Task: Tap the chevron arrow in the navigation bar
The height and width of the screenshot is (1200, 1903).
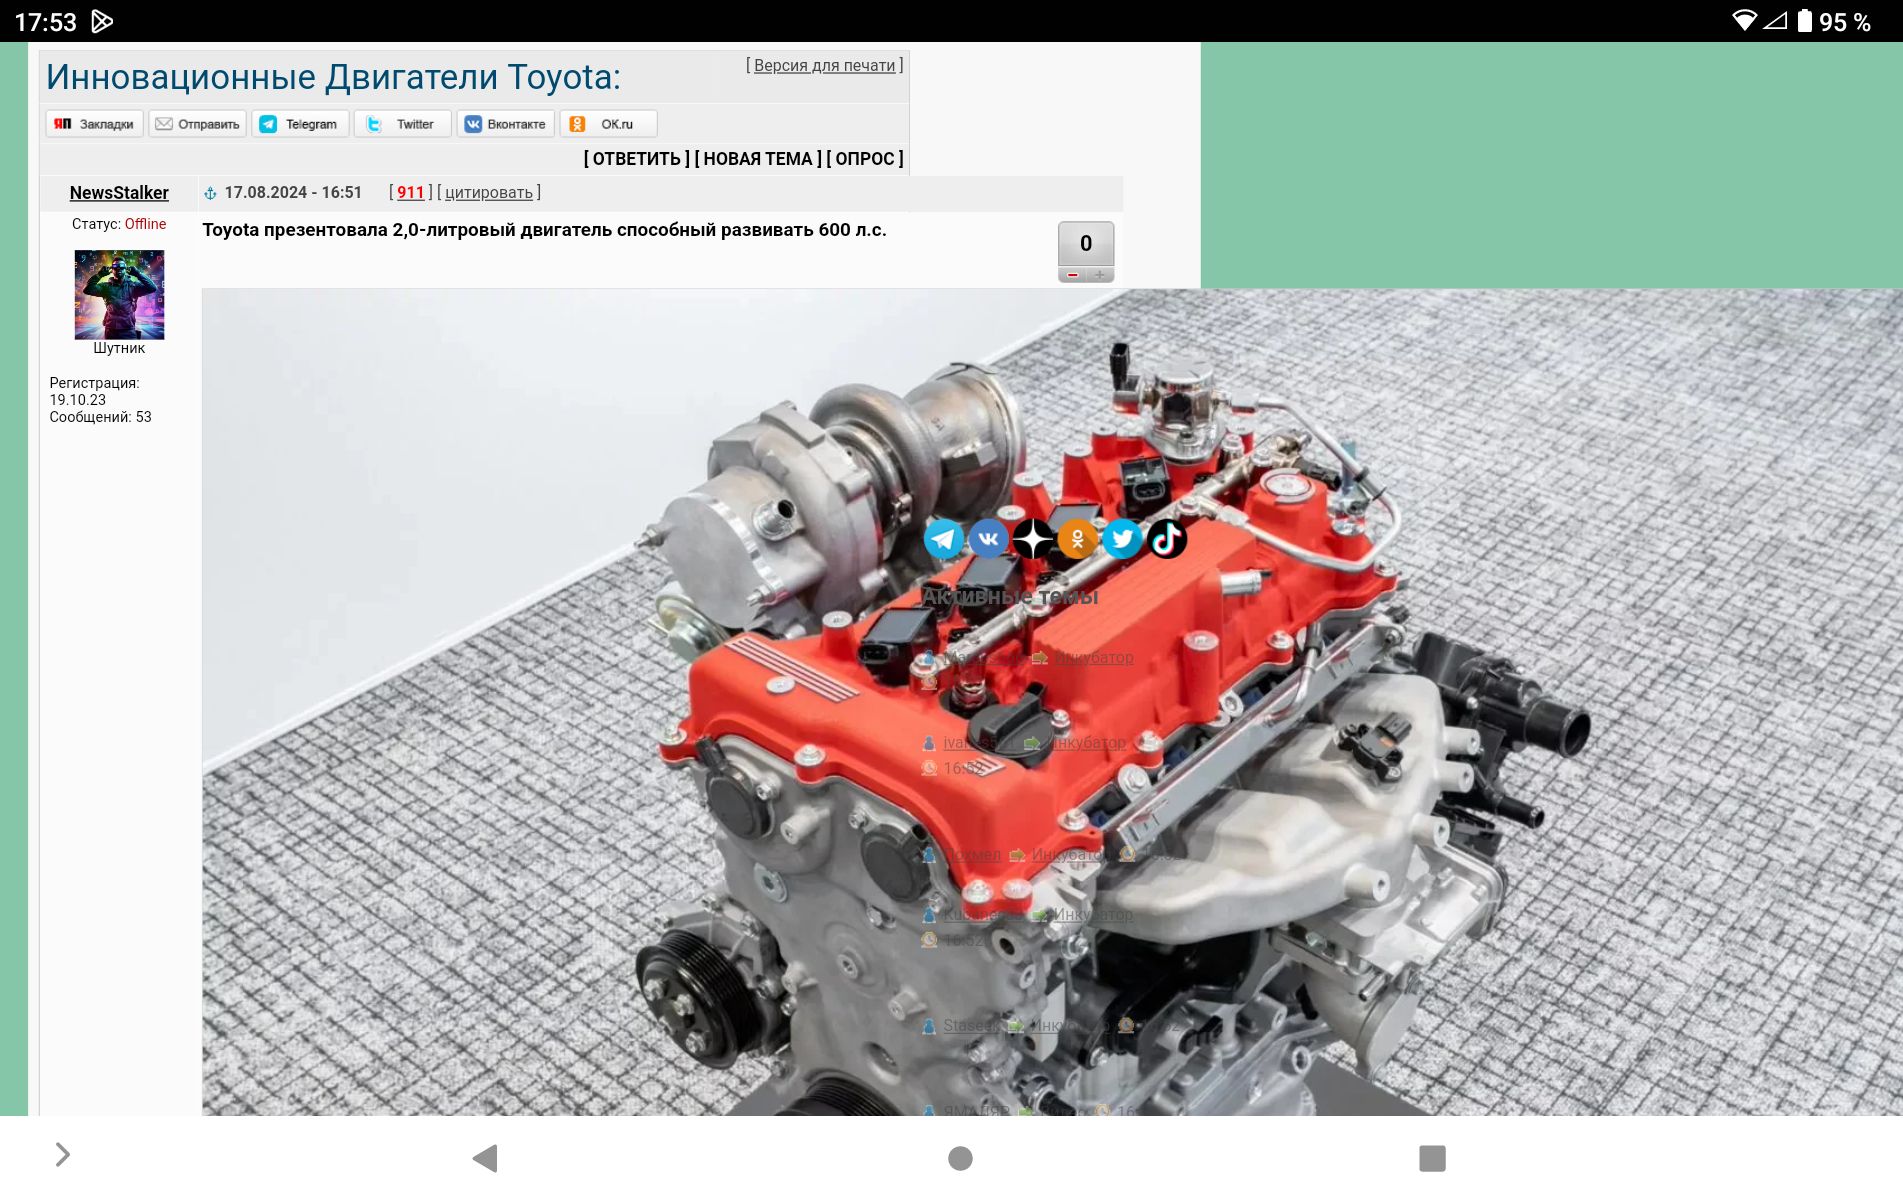Action: point(62,1155)
